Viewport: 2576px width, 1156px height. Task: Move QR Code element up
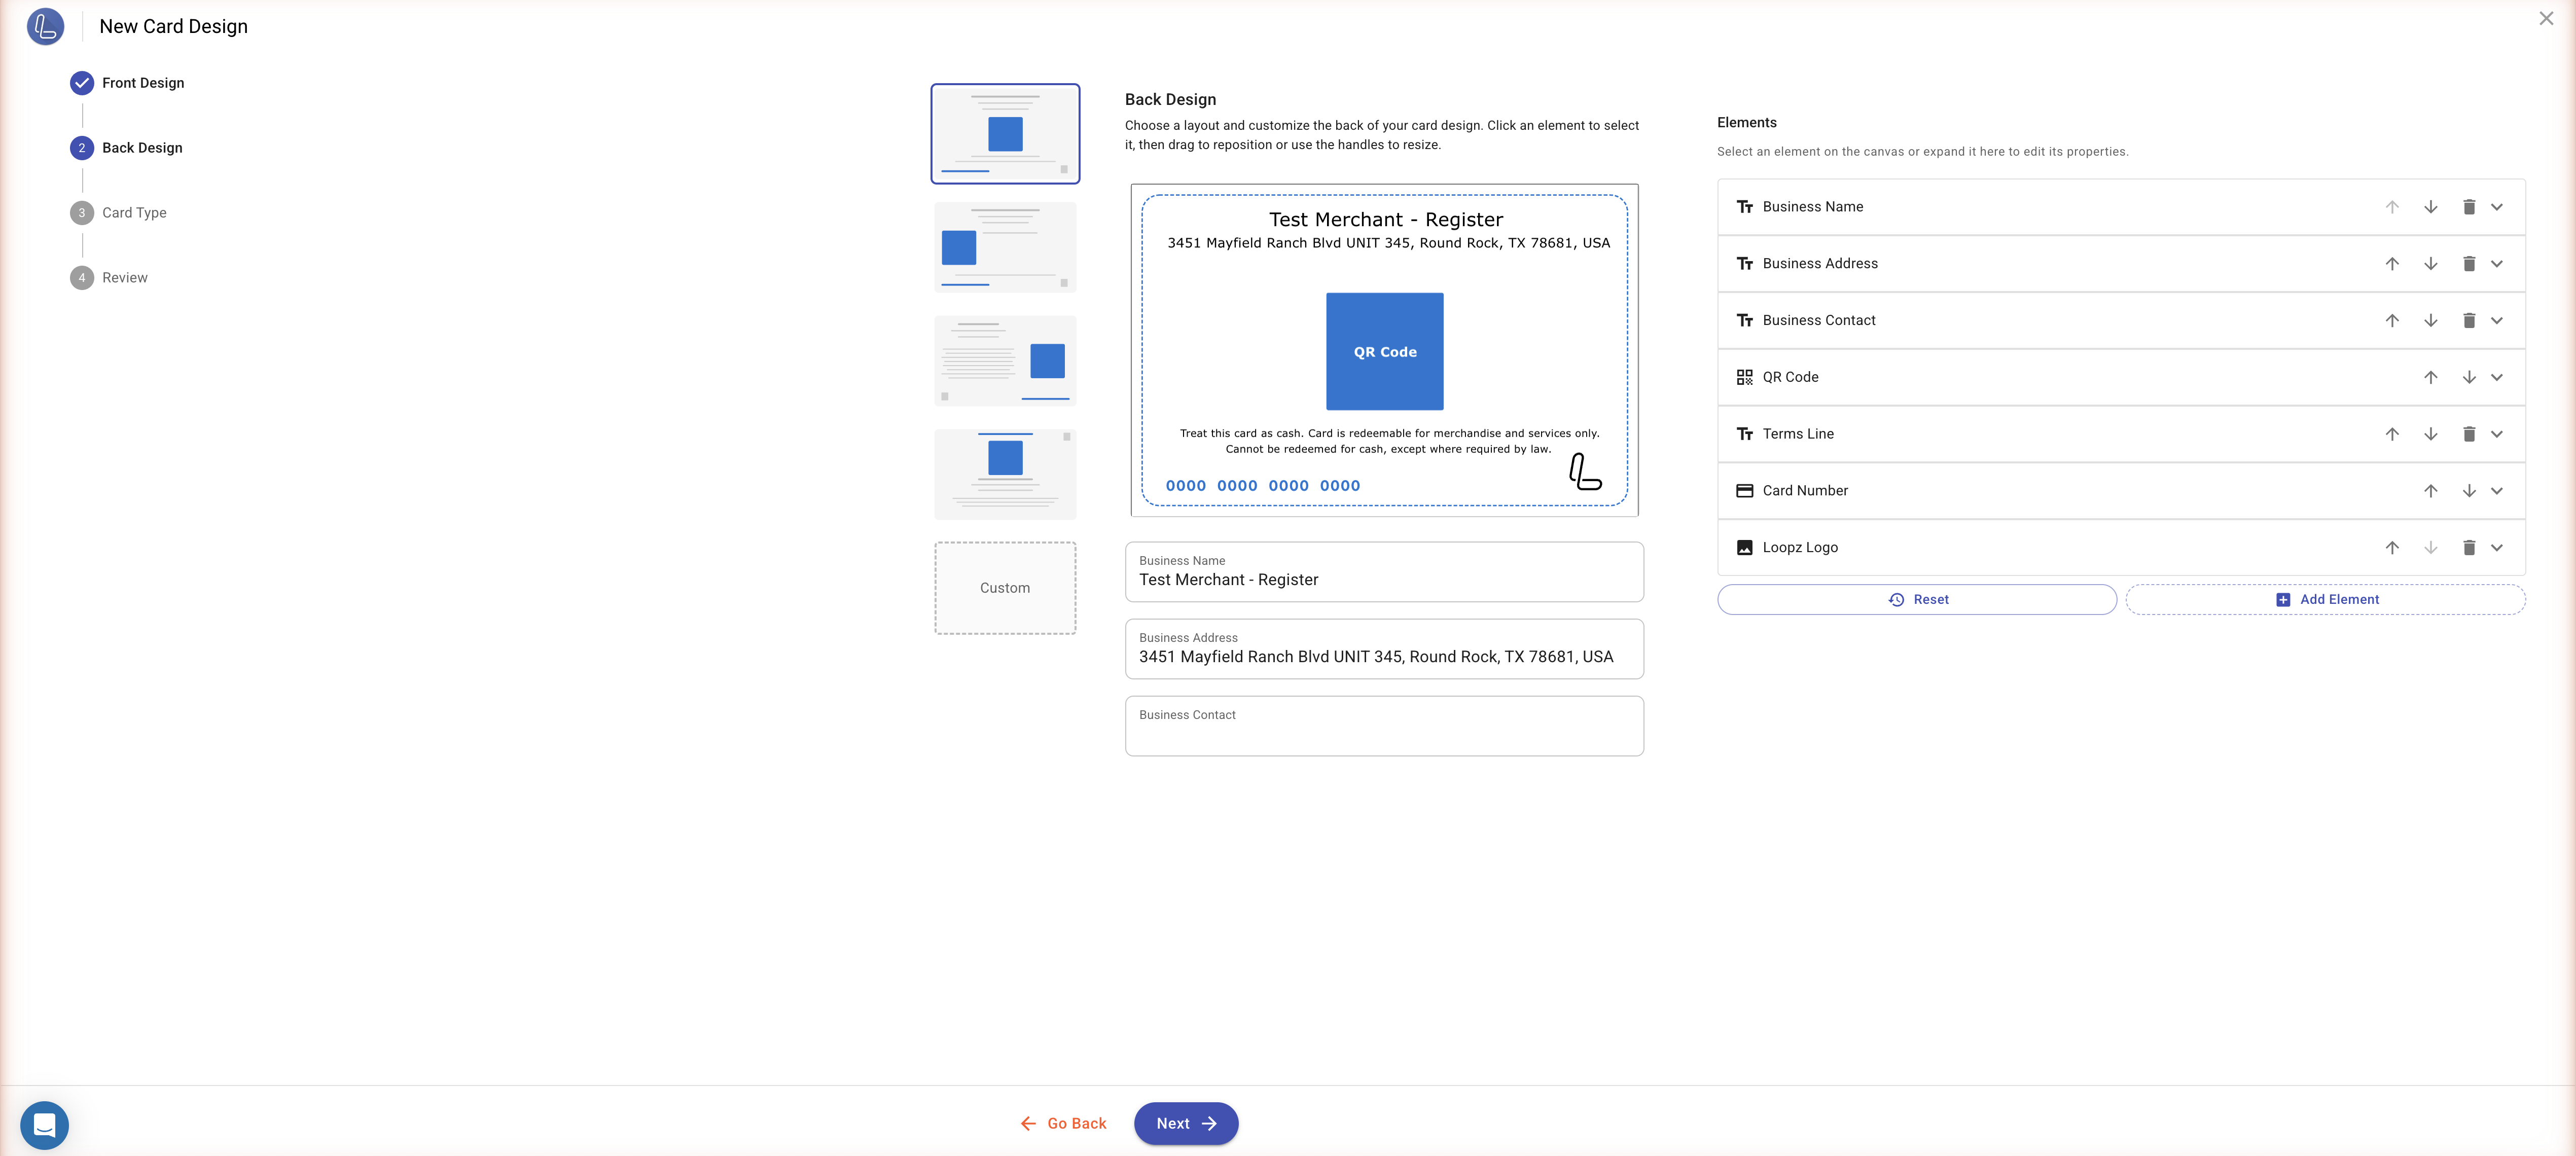coord(2430,377)
